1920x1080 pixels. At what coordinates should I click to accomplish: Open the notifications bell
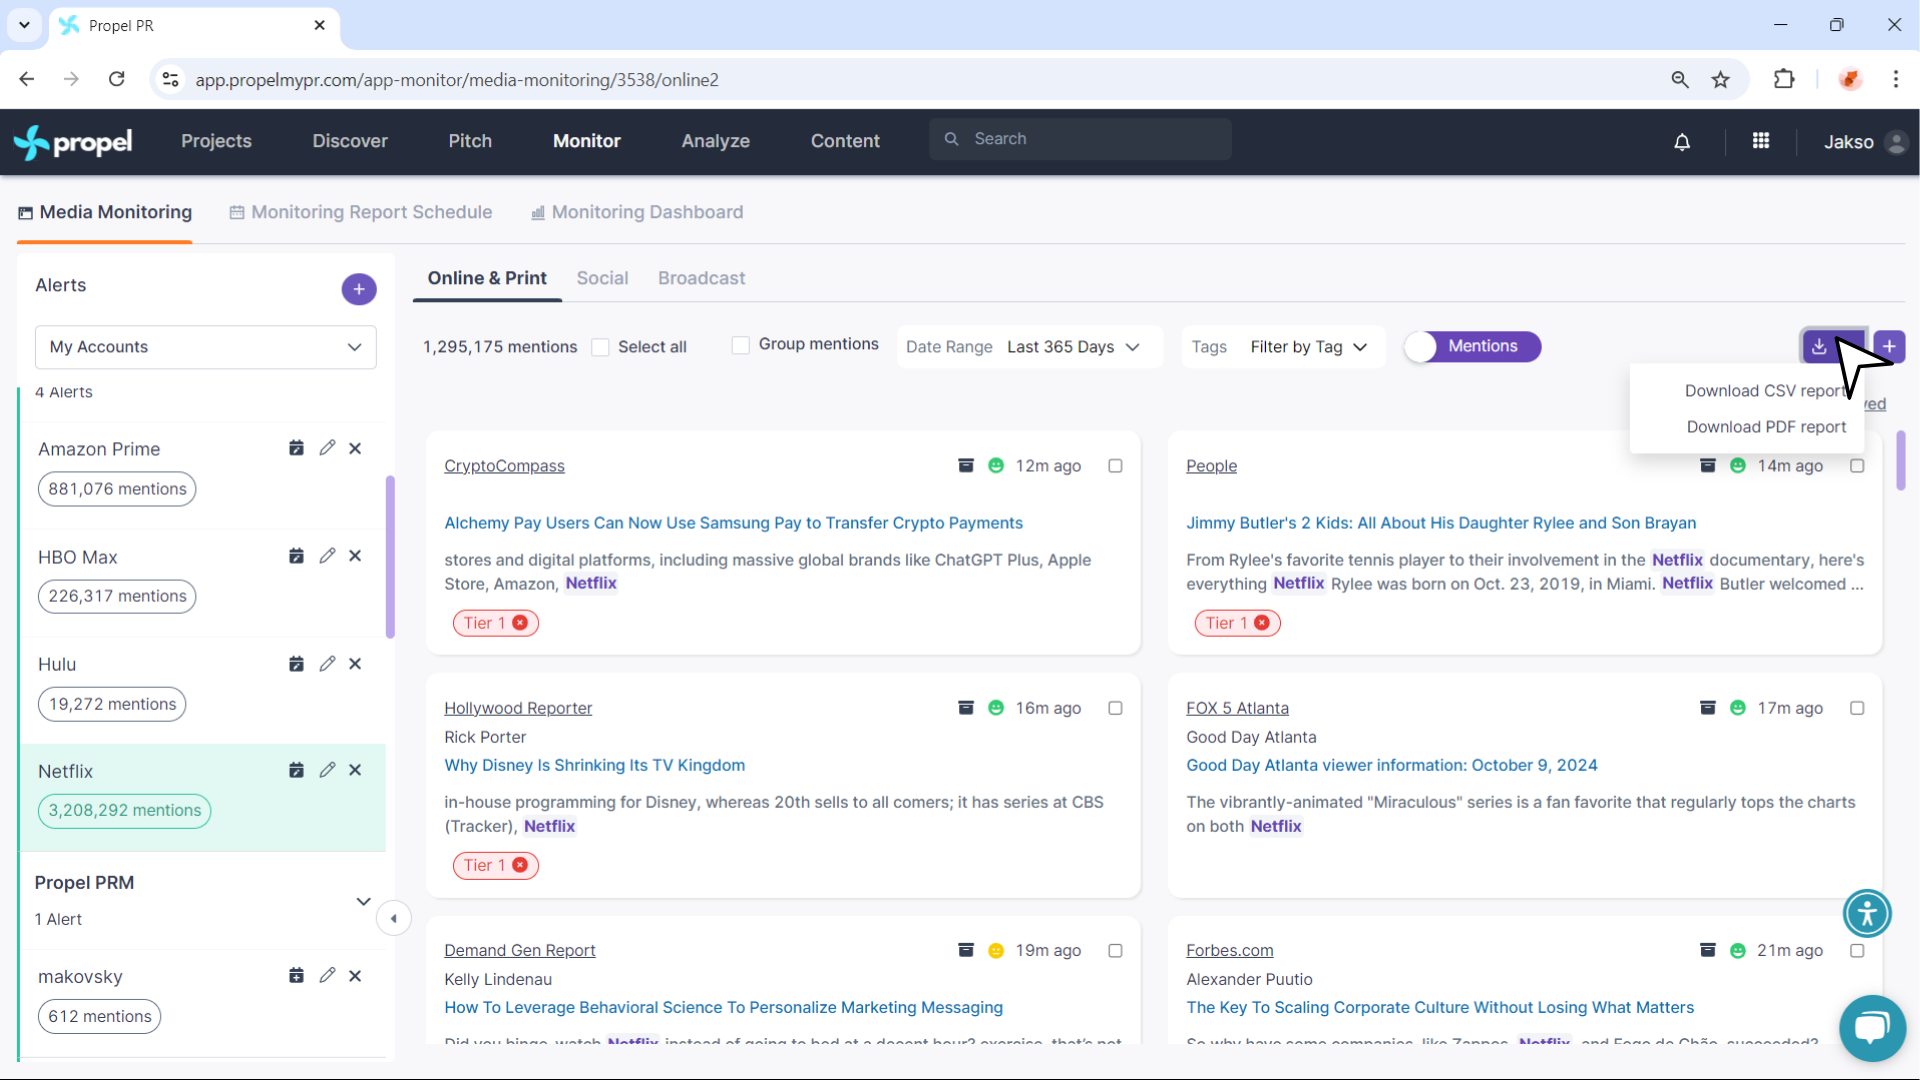(1682, 142)
